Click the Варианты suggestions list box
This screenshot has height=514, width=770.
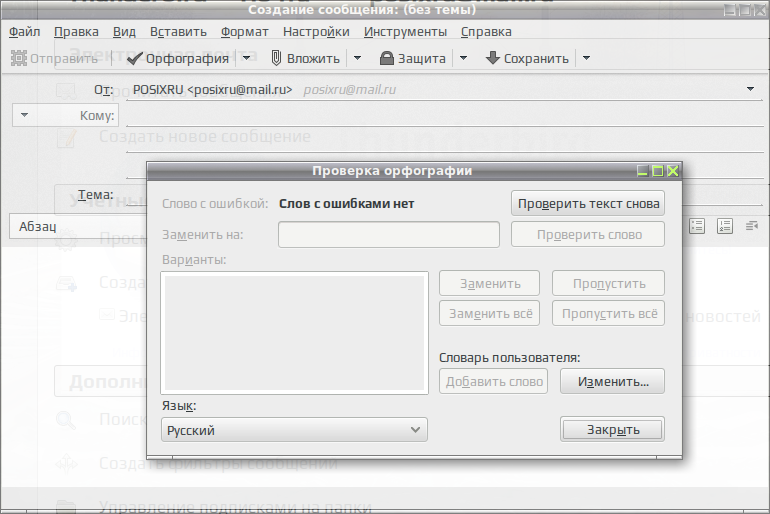[294, 333]
